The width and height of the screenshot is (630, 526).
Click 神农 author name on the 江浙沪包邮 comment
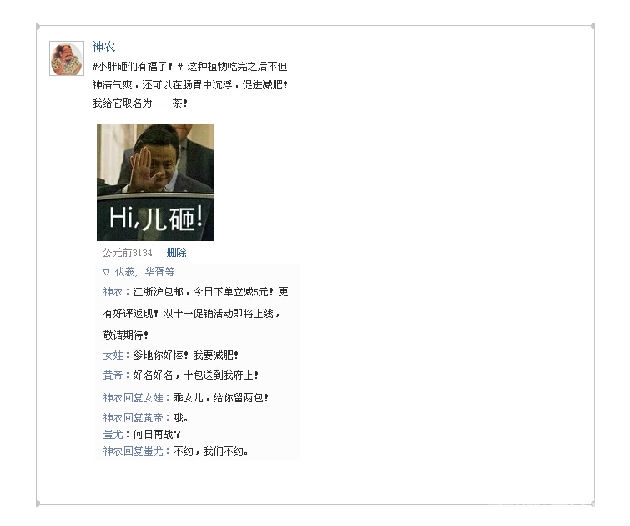pos(112,292)
